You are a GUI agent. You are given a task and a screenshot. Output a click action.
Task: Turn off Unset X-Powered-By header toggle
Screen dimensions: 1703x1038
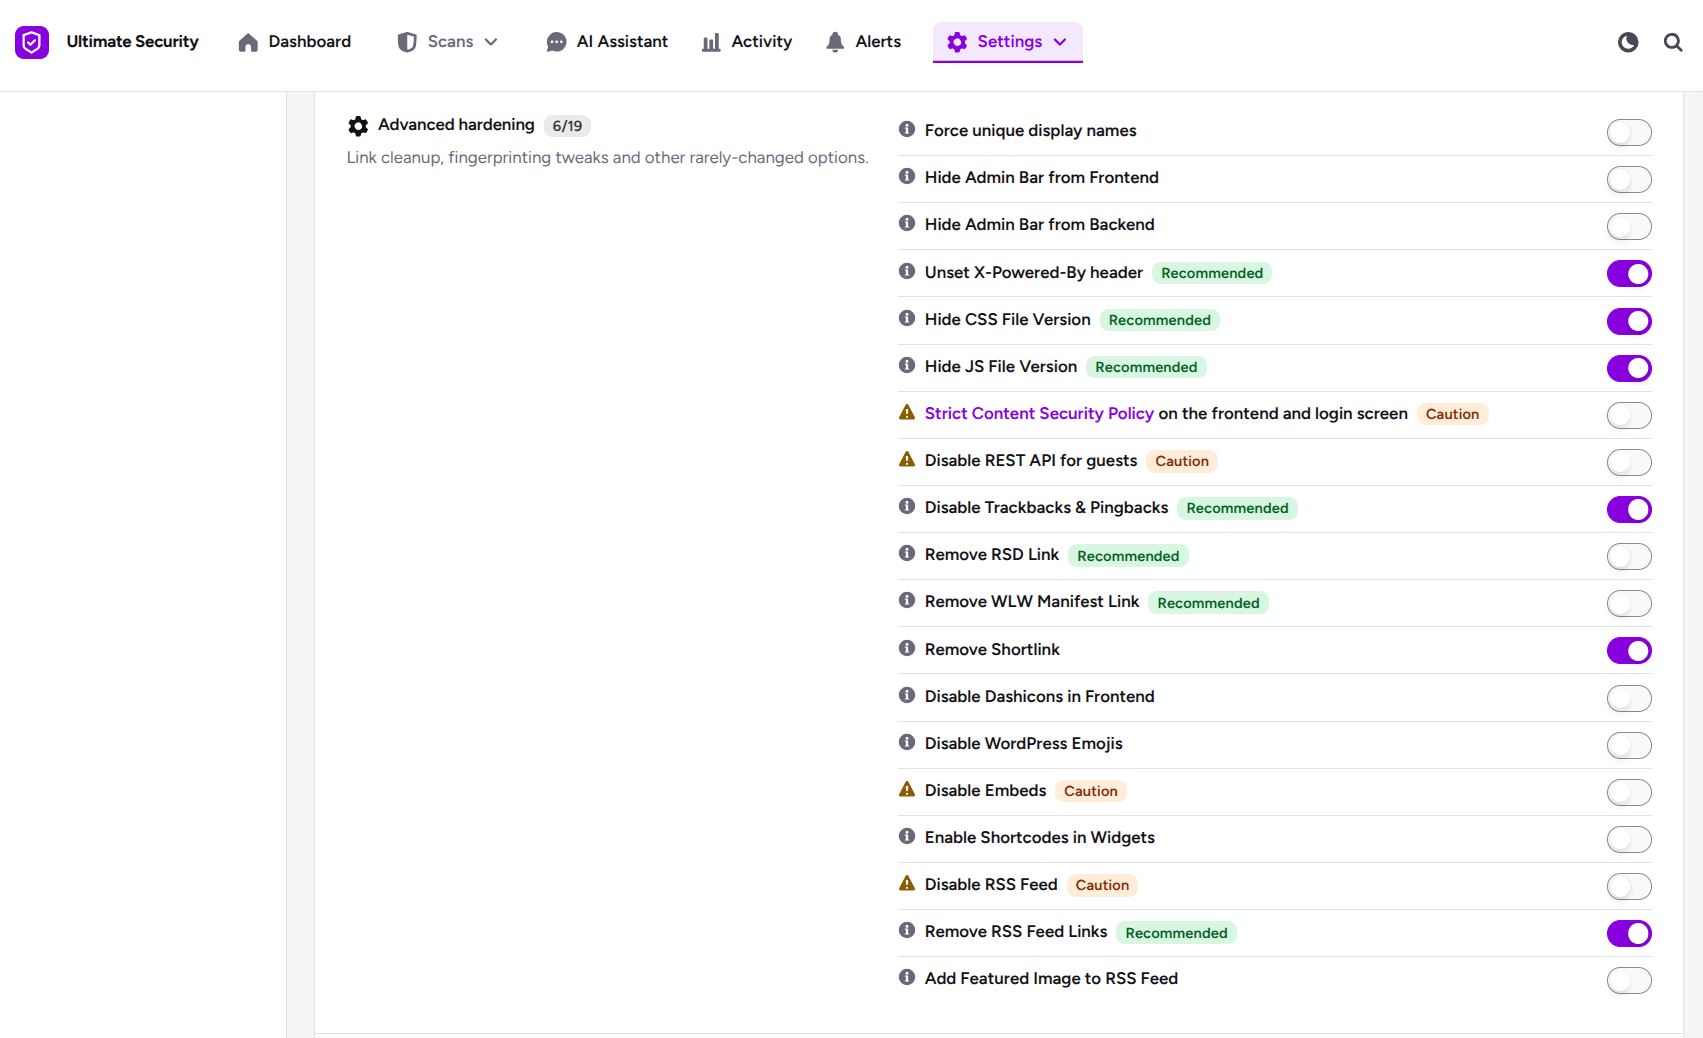[1629, 273]
